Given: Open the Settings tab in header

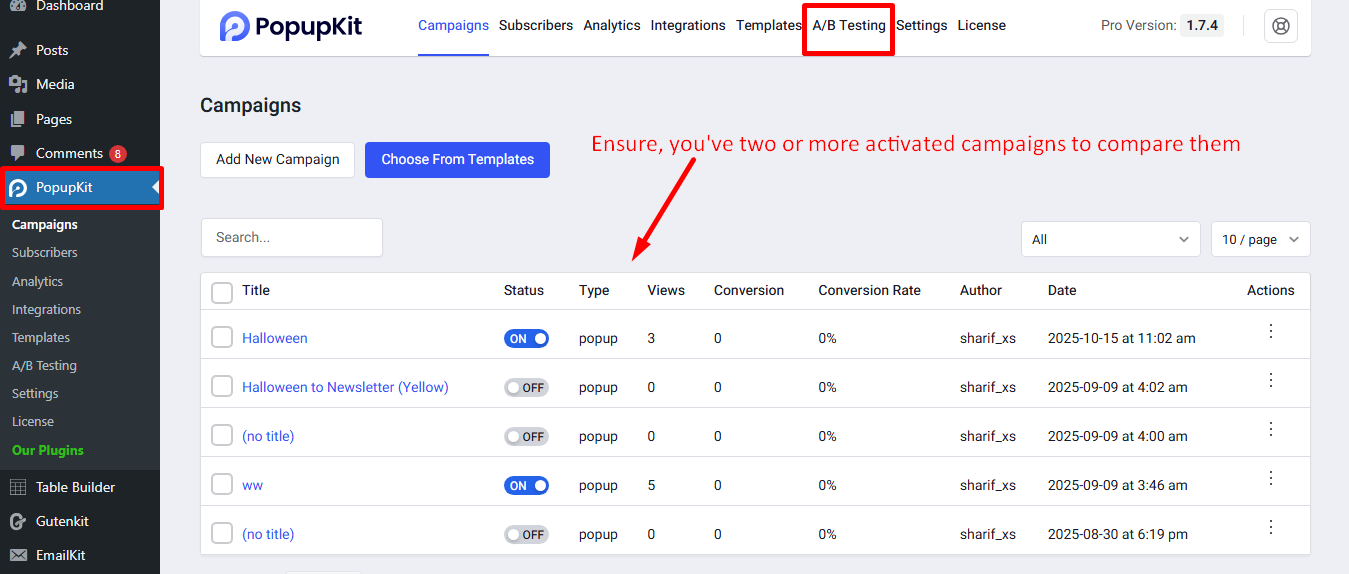Looking at the screenshot, I should pos(922,25).
